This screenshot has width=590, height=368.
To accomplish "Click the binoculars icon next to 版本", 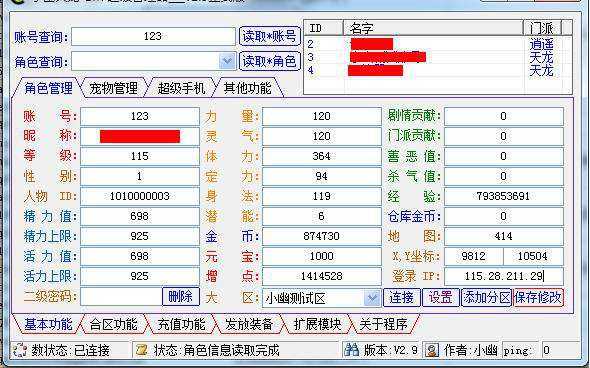I will click(x=352, y=350).
